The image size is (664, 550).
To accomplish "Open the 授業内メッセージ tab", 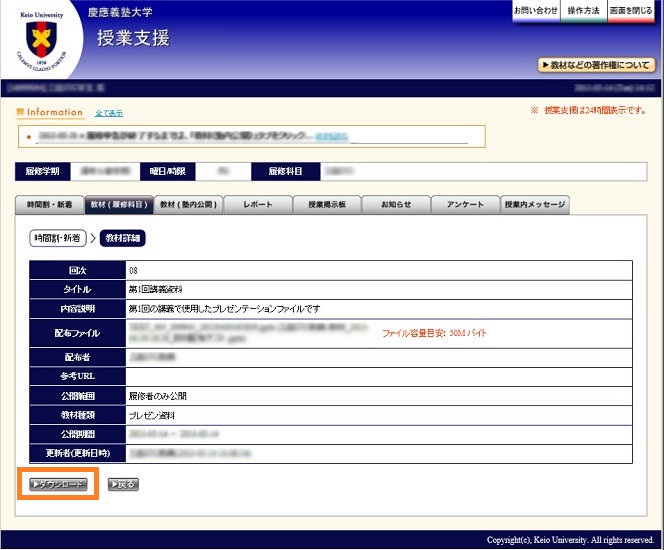I will [534, 205].
